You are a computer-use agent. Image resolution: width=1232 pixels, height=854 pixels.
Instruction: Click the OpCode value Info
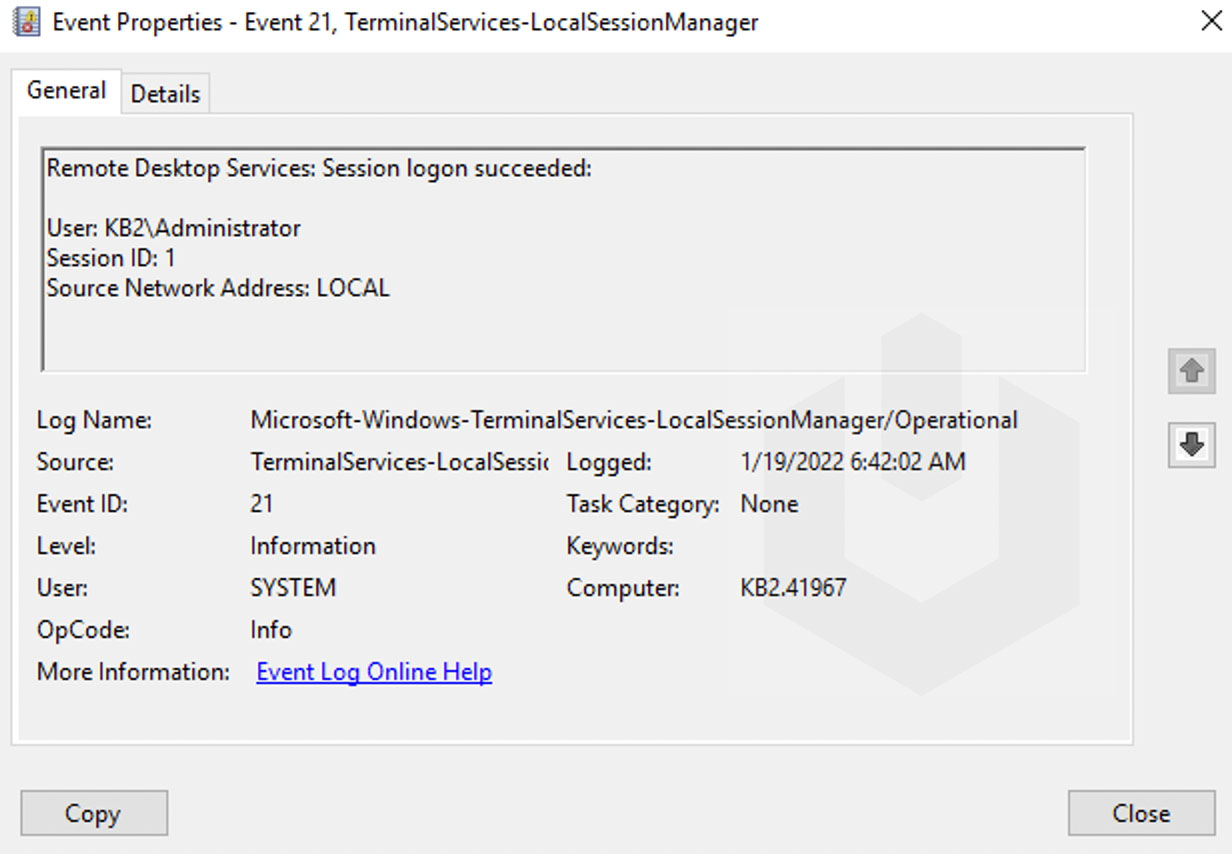tap(271, 630)
